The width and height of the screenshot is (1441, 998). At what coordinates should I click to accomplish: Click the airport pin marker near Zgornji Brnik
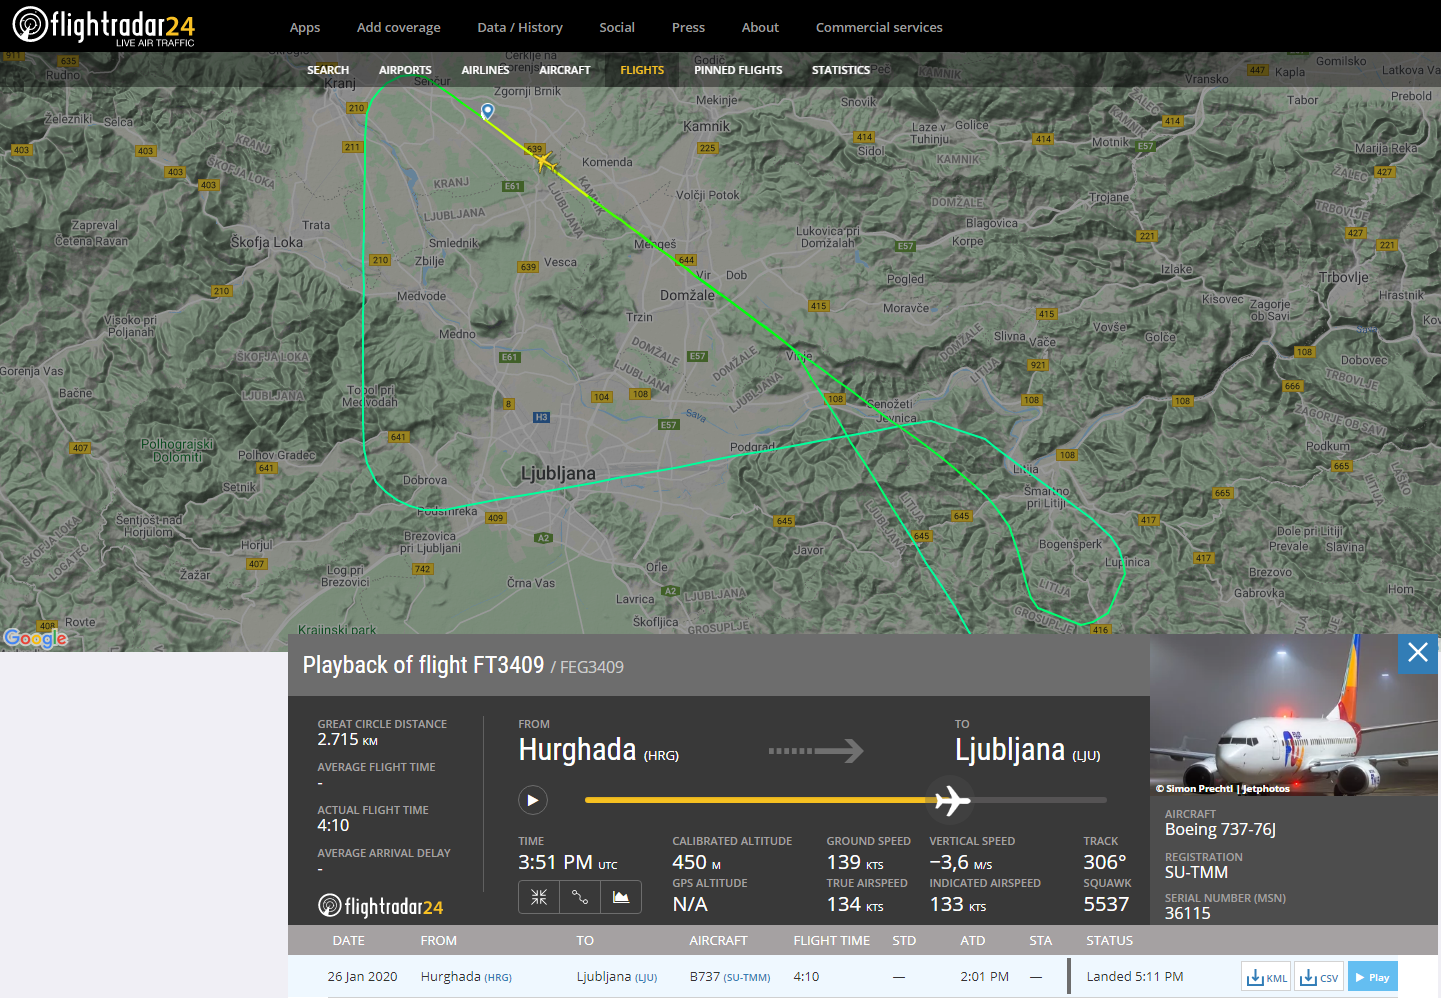point(487,111)
